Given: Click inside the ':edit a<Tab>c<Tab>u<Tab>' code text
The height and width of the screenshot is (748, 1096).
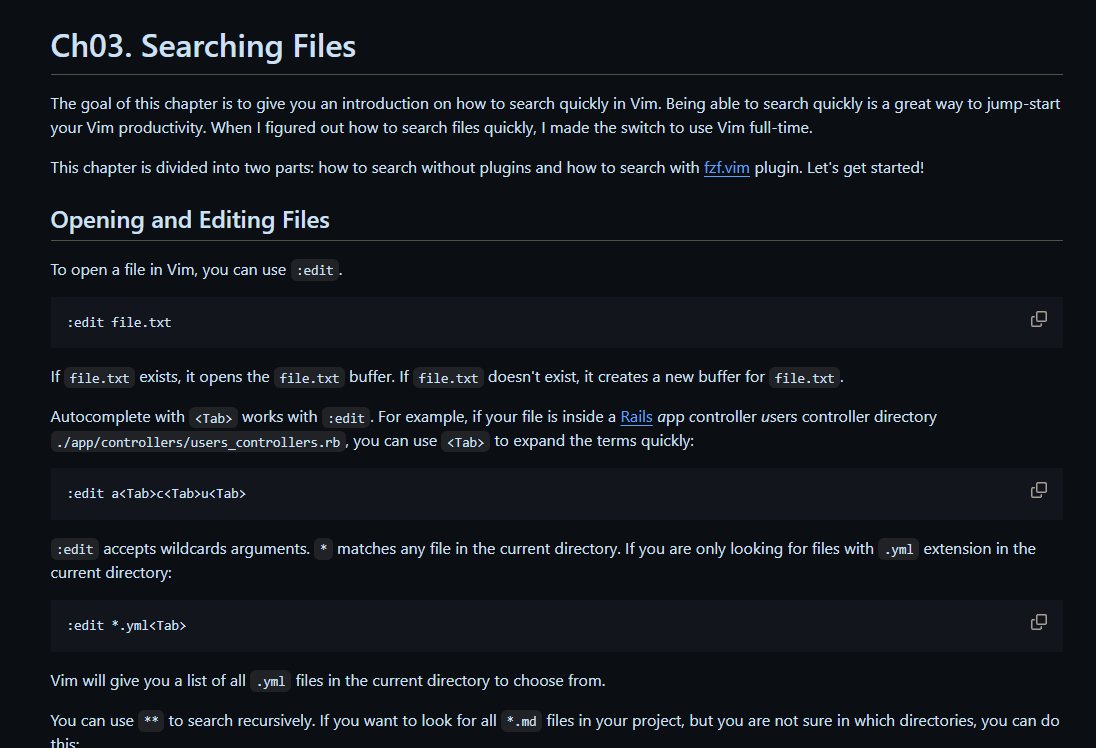Looking at the screenshot, I should tap(156, 494).
